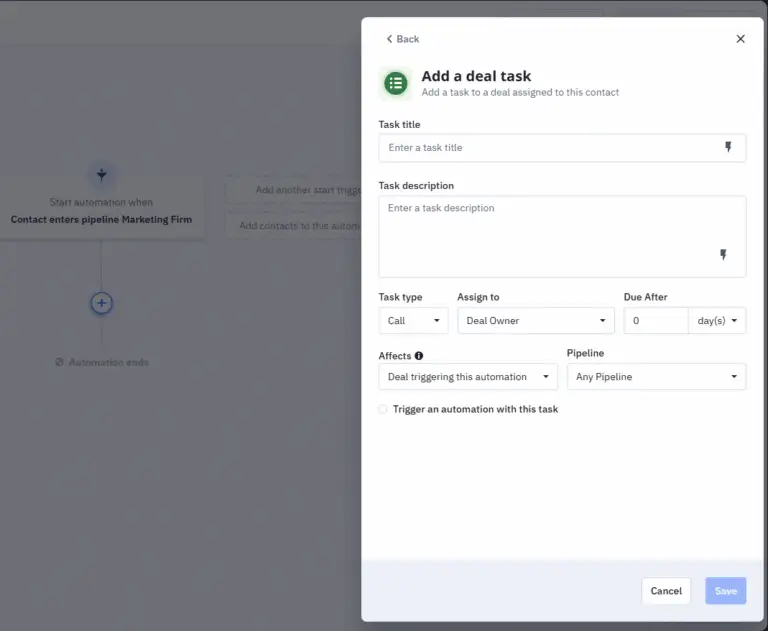
Task: Click Add contacts to this automation
Action: [x=294, y=226]
